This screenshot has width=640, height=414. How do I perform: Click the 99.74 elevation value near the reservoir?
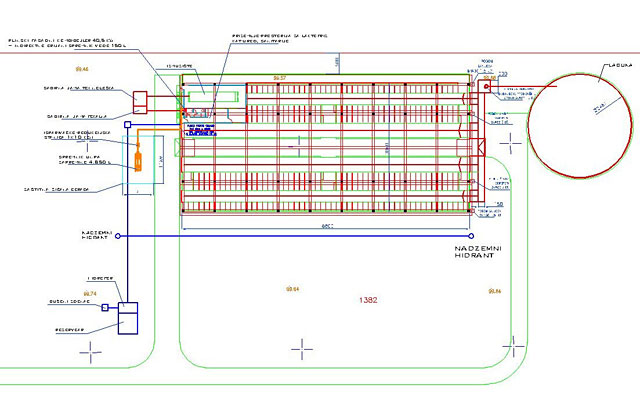pyautogui.click(x=90, y=294)
